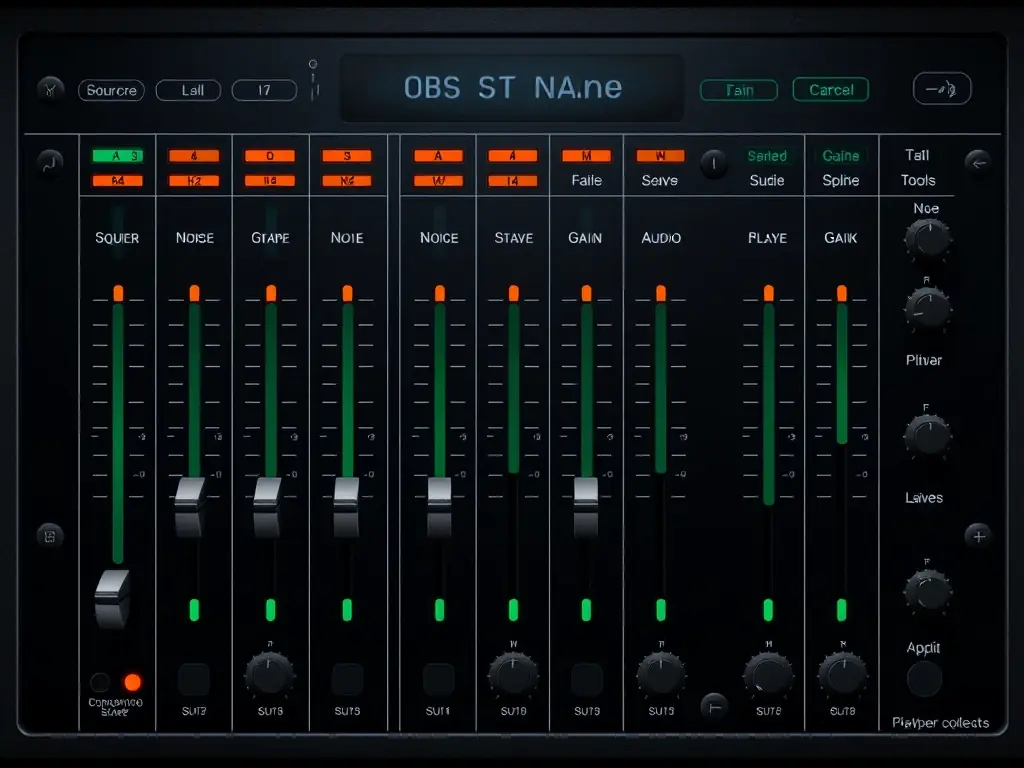Click the orange record dot on SQUIER

click(133, 682)
